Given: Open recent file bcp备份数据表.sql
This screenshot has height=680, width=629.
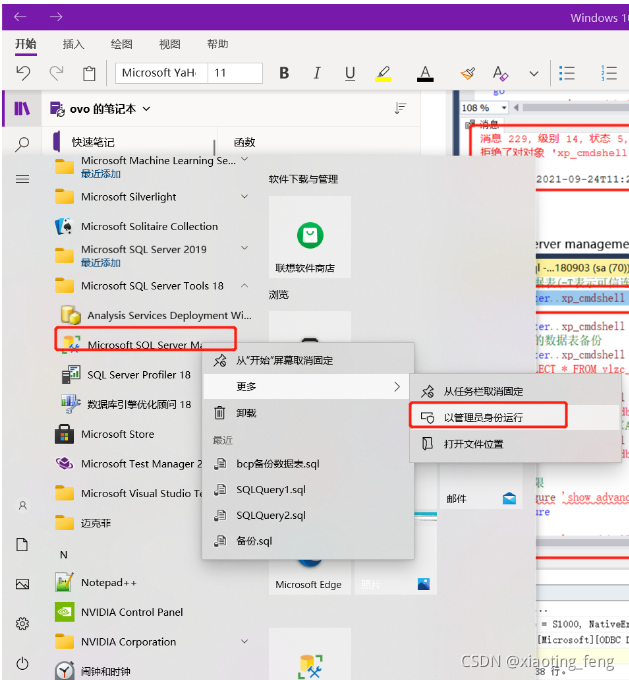Looking at the screenshot, I should tap(308, 464).
